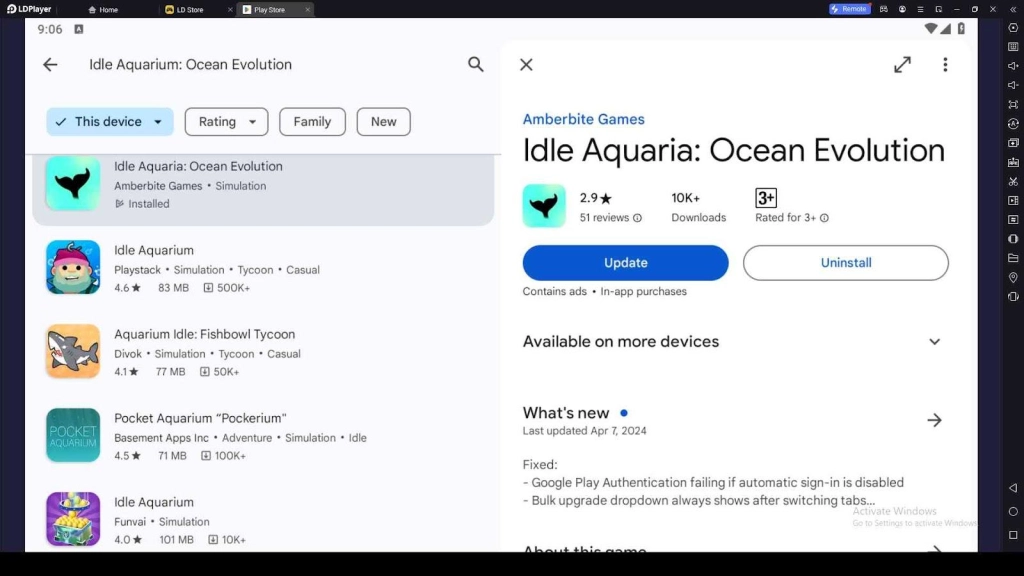Close the LD Store tab

[230, 10]
